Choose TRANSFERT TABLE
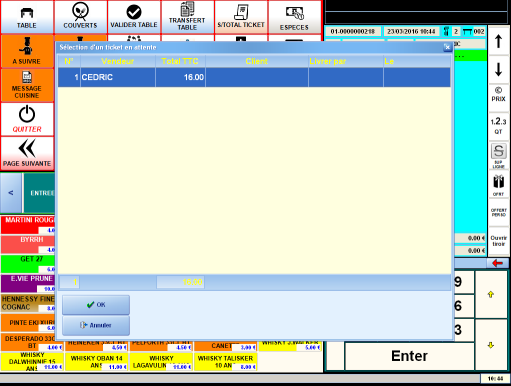The image size is (511, 386). pos(187,17)
